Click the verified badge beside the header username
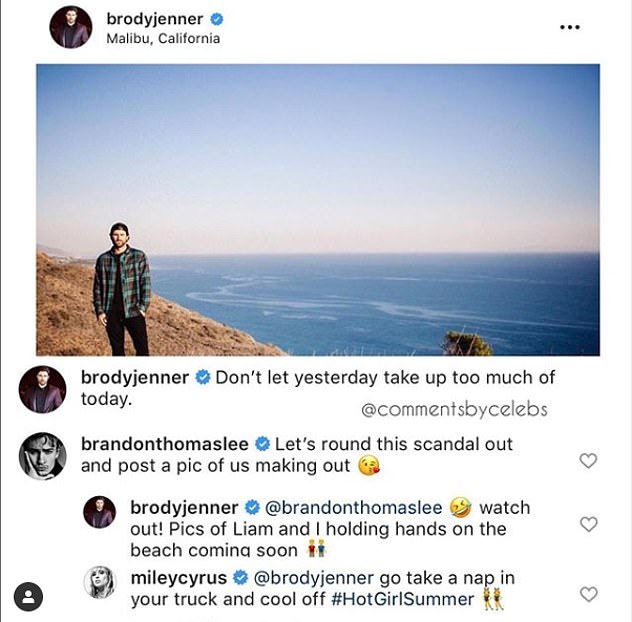This screenshot has width=632, height=622. tap(216, 19)
